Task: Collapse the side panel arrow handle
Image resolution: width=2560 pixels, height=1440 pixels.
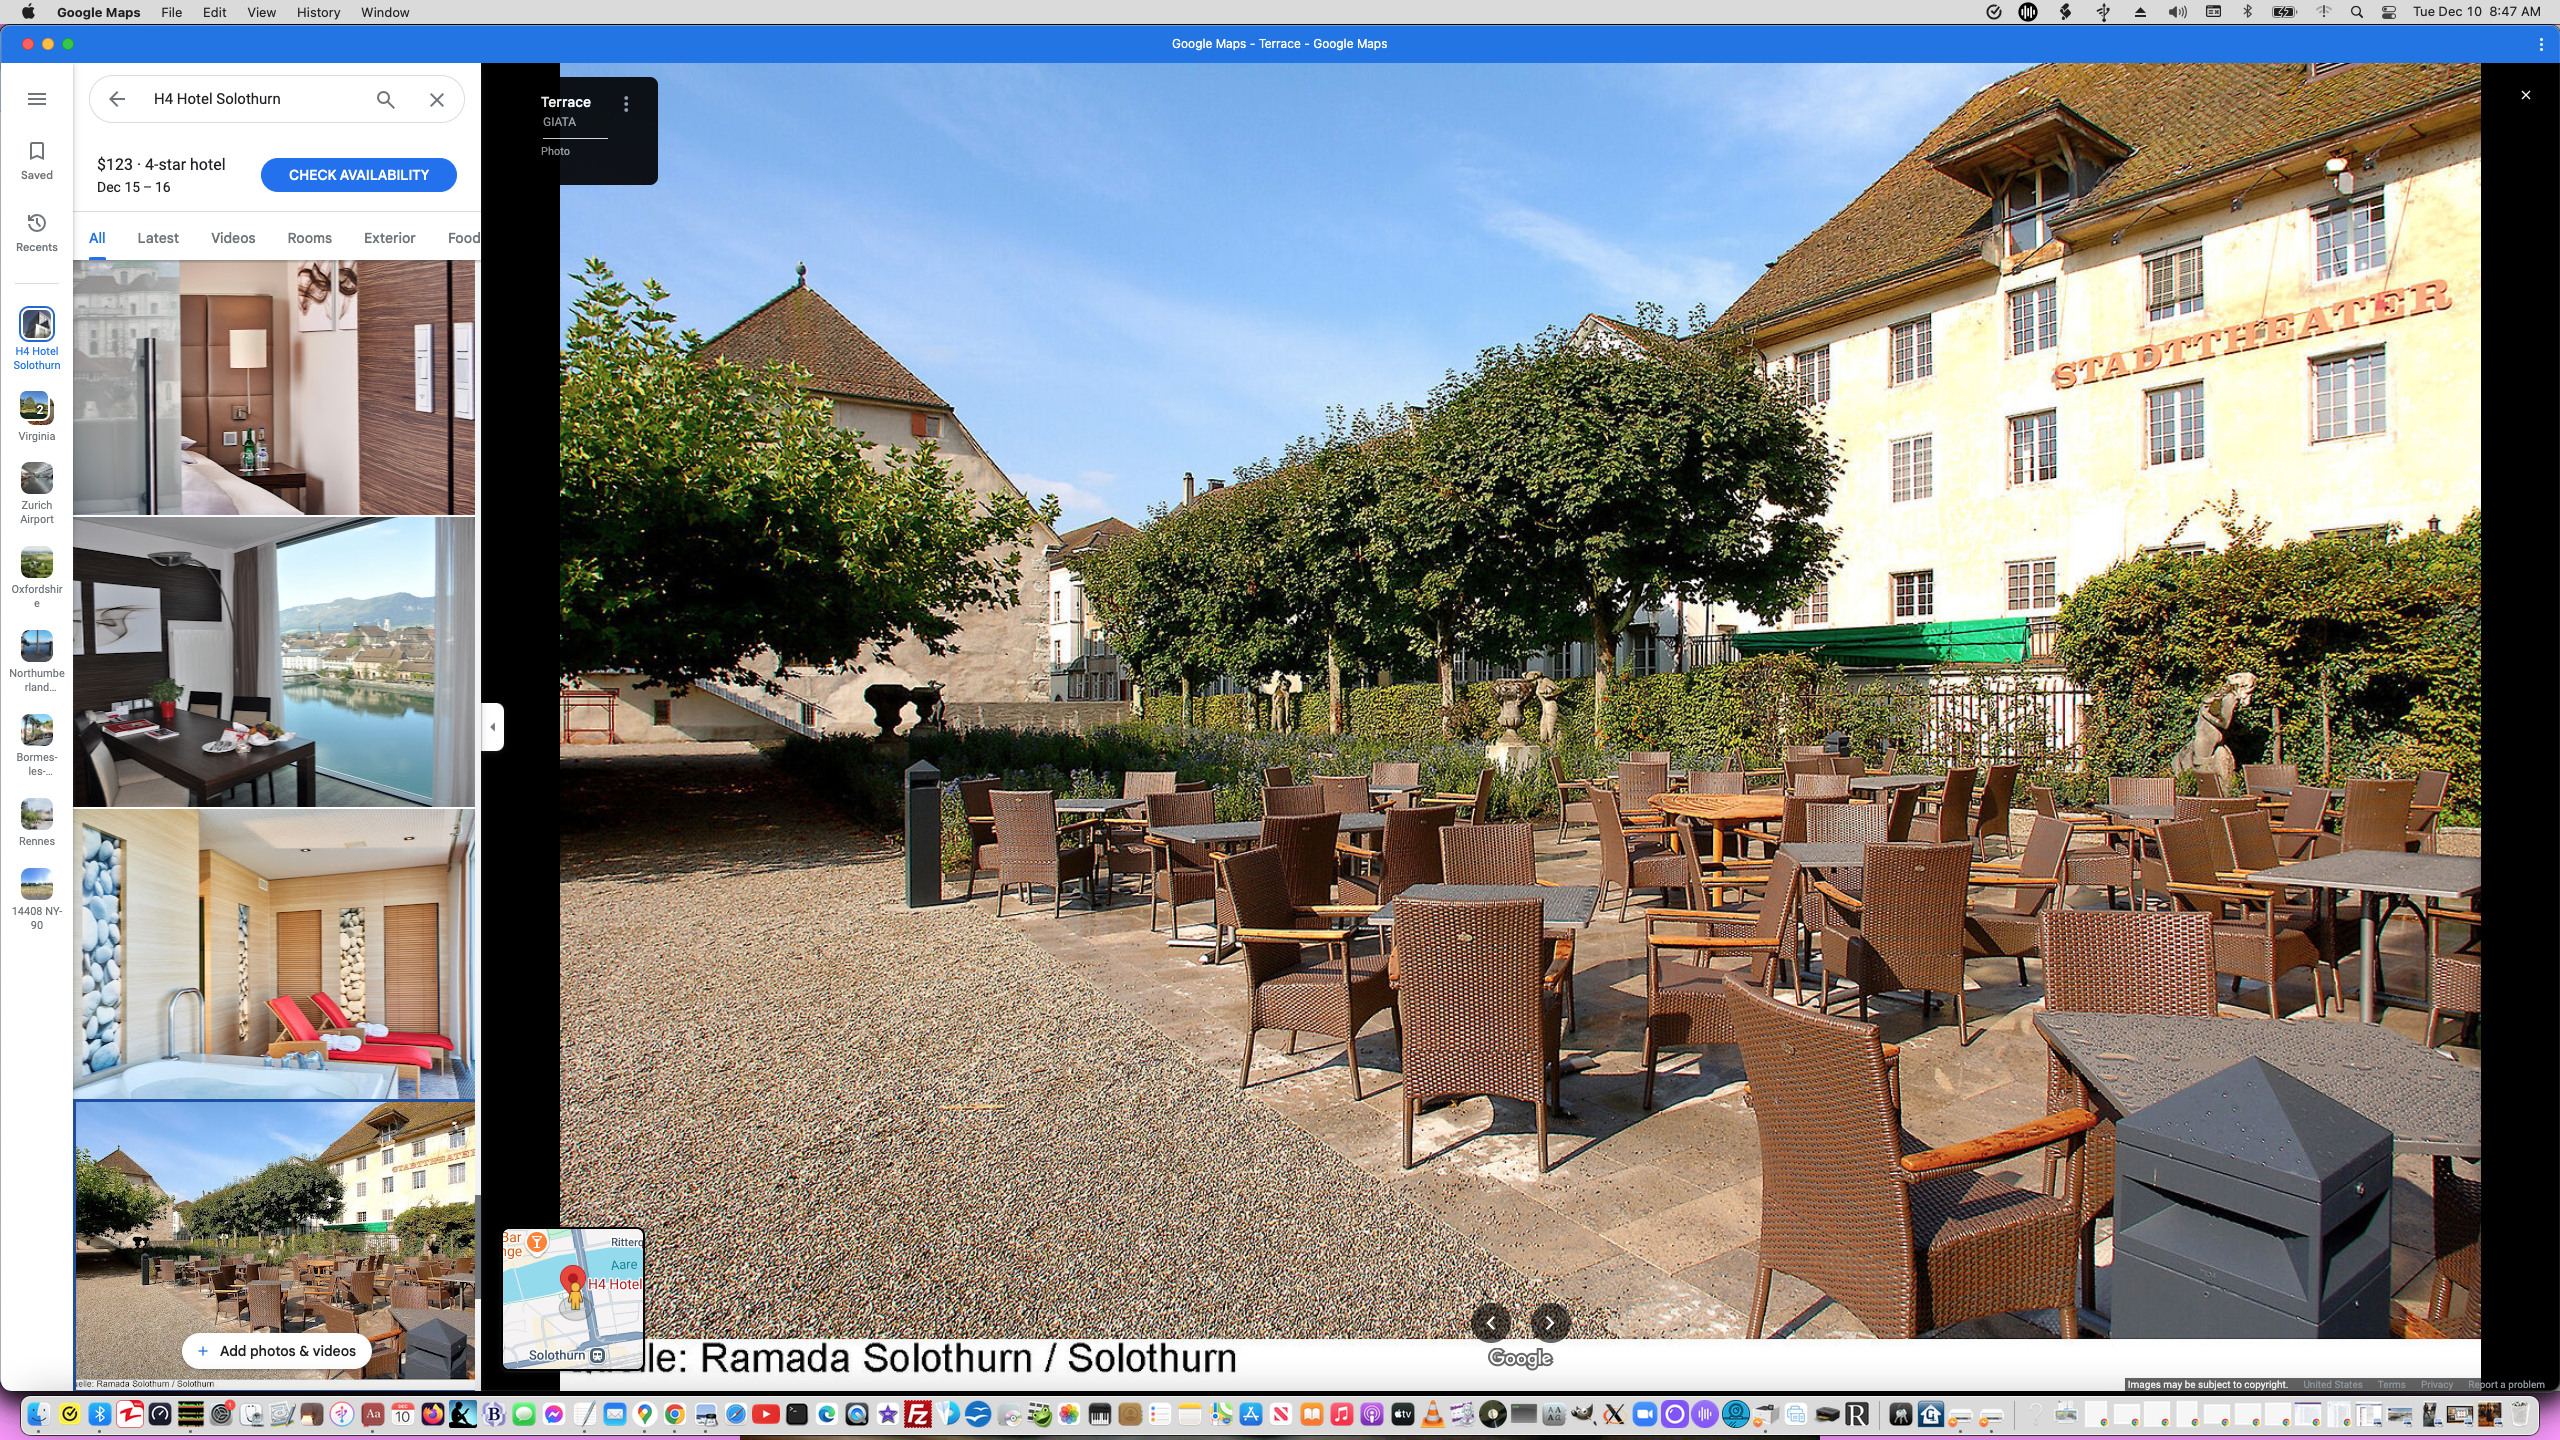Action: pos(492,726)
